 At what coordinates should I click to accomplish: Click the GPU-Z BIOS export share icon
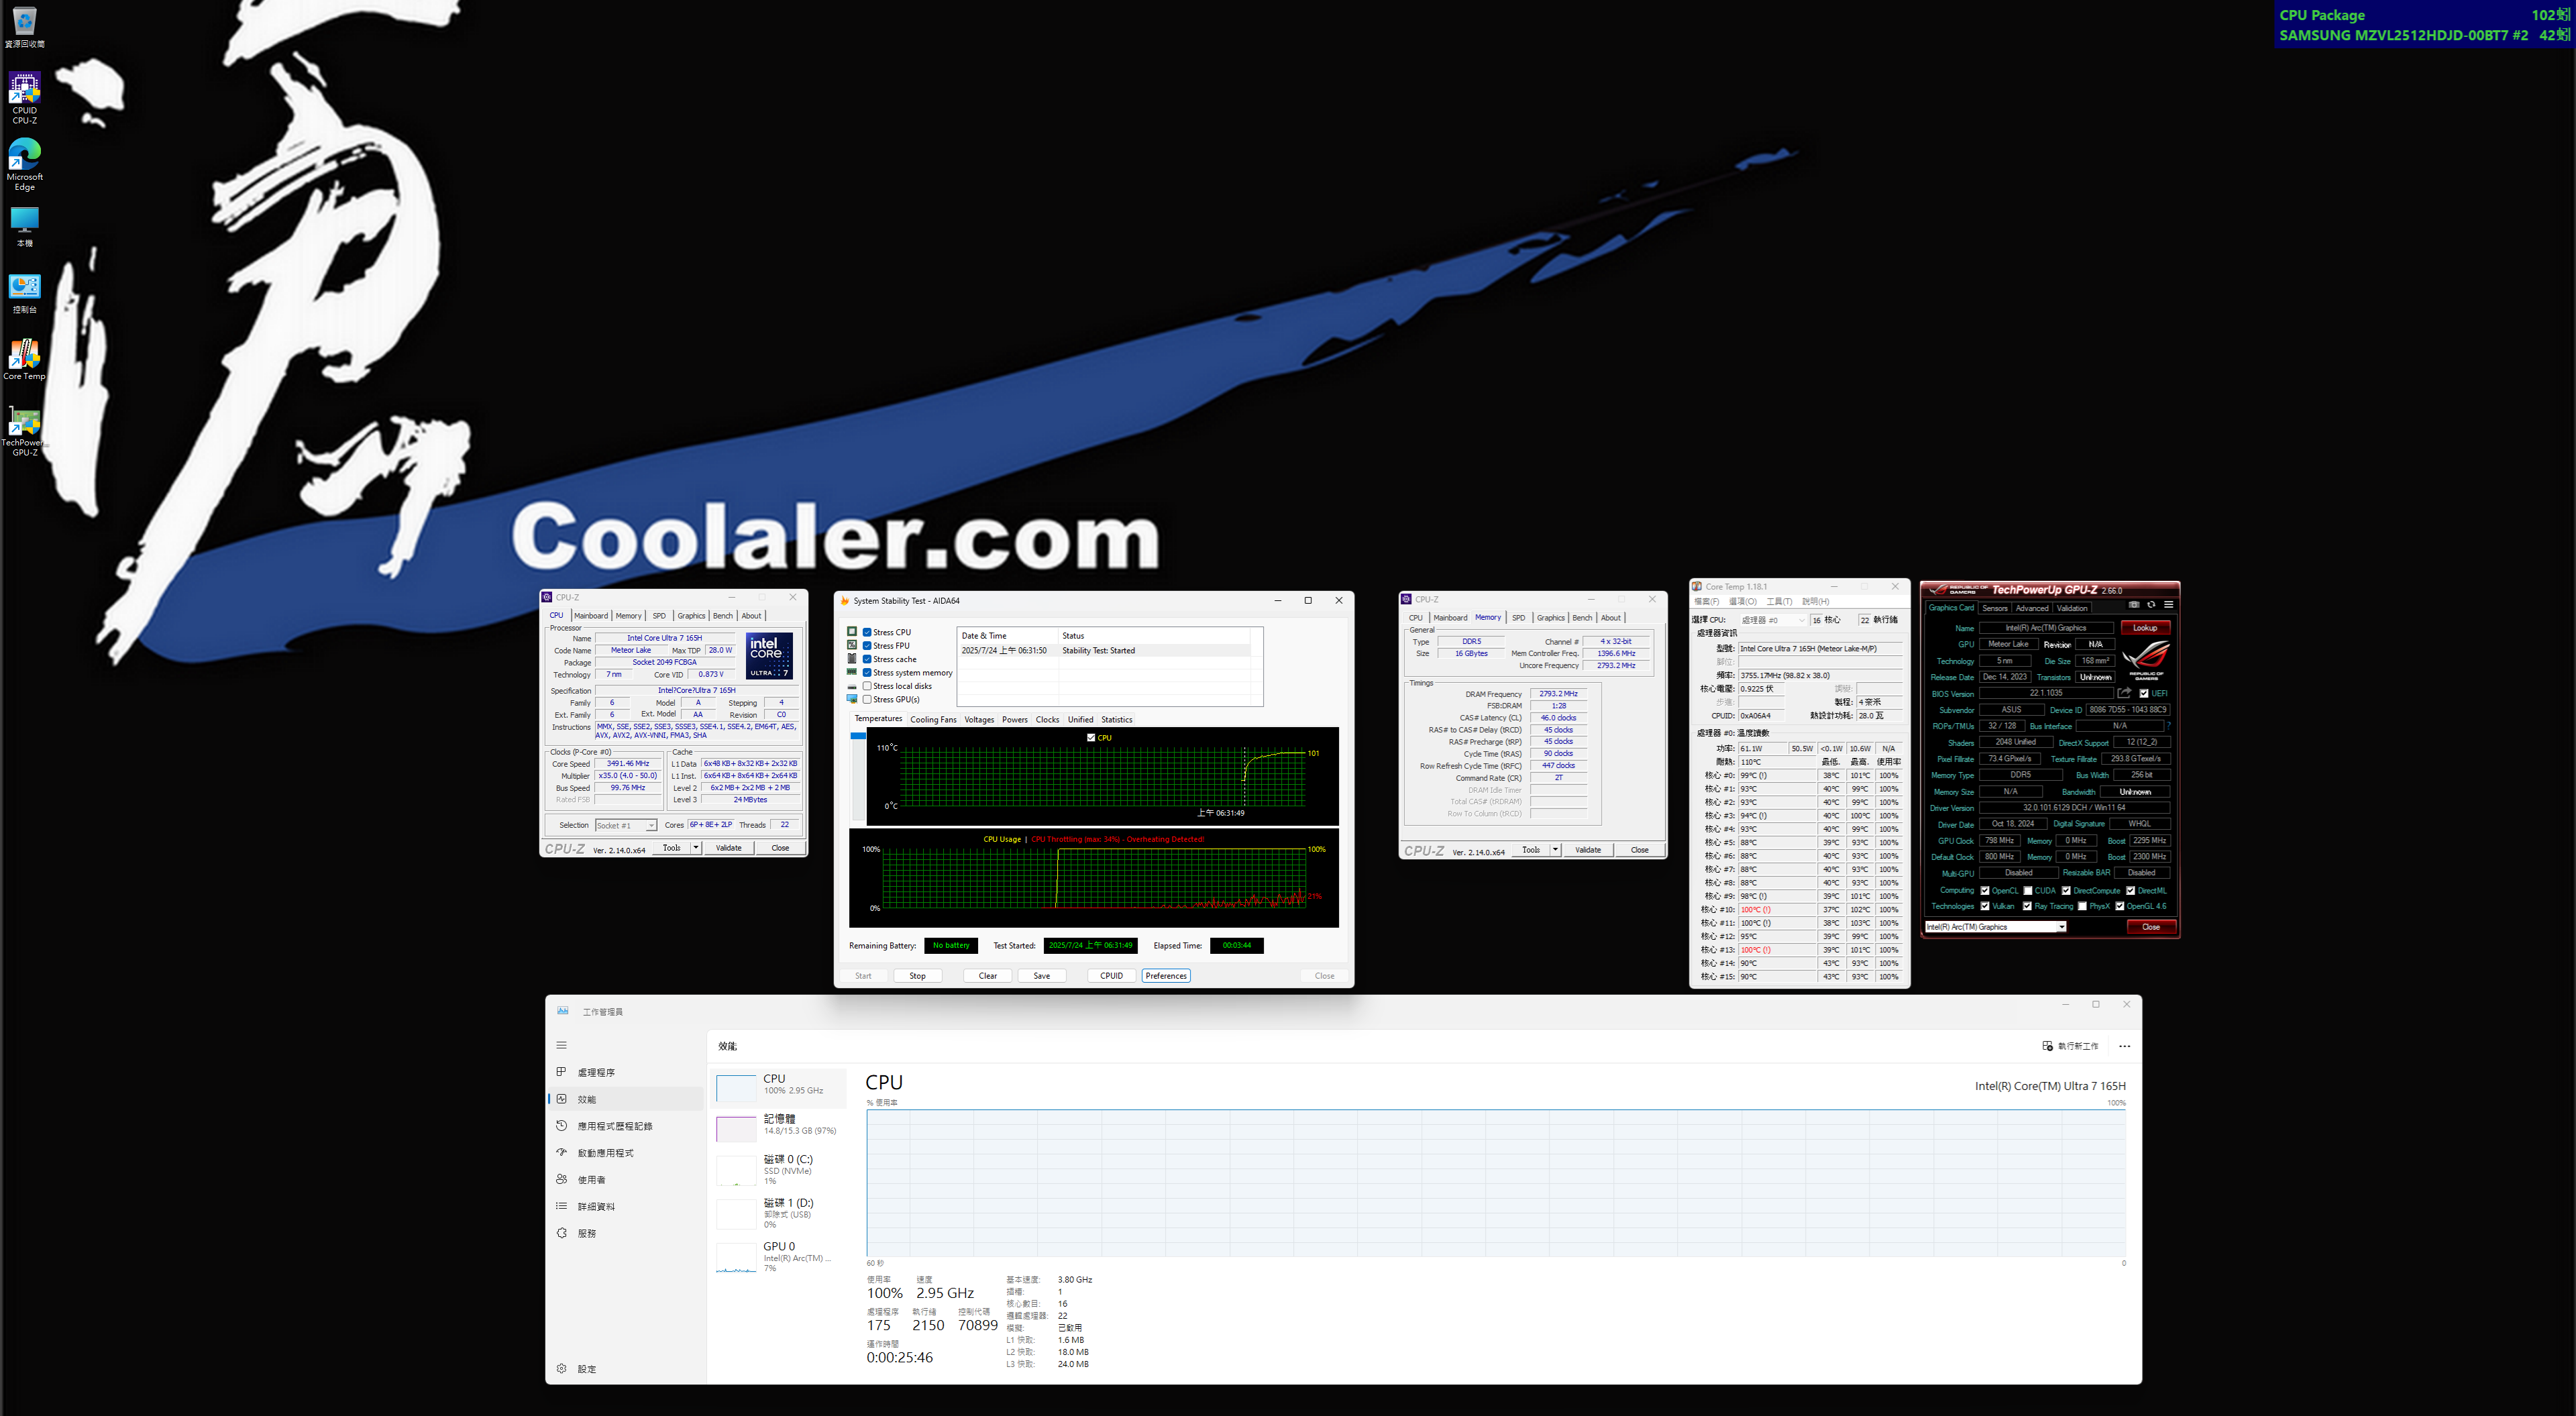point(2124,693)
